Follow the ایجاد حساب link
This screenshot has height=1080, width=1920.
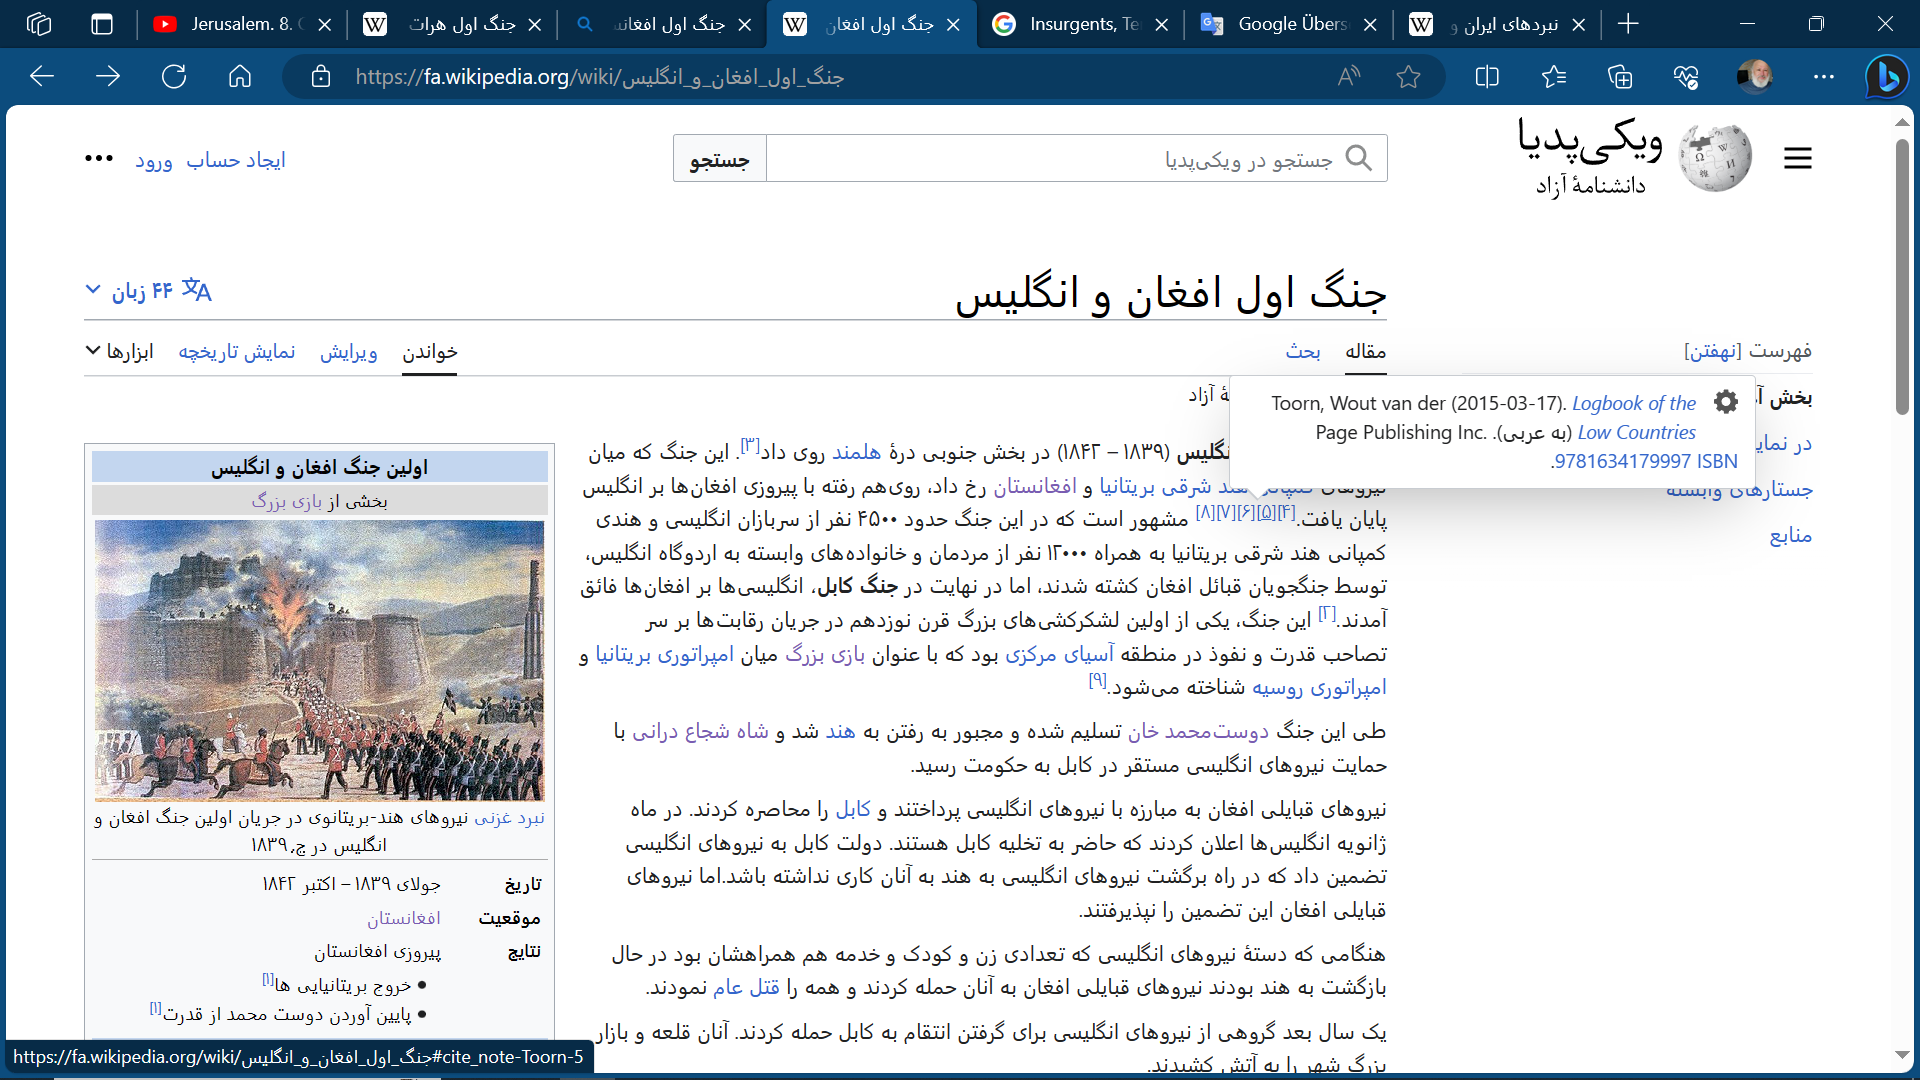(236, 160)
